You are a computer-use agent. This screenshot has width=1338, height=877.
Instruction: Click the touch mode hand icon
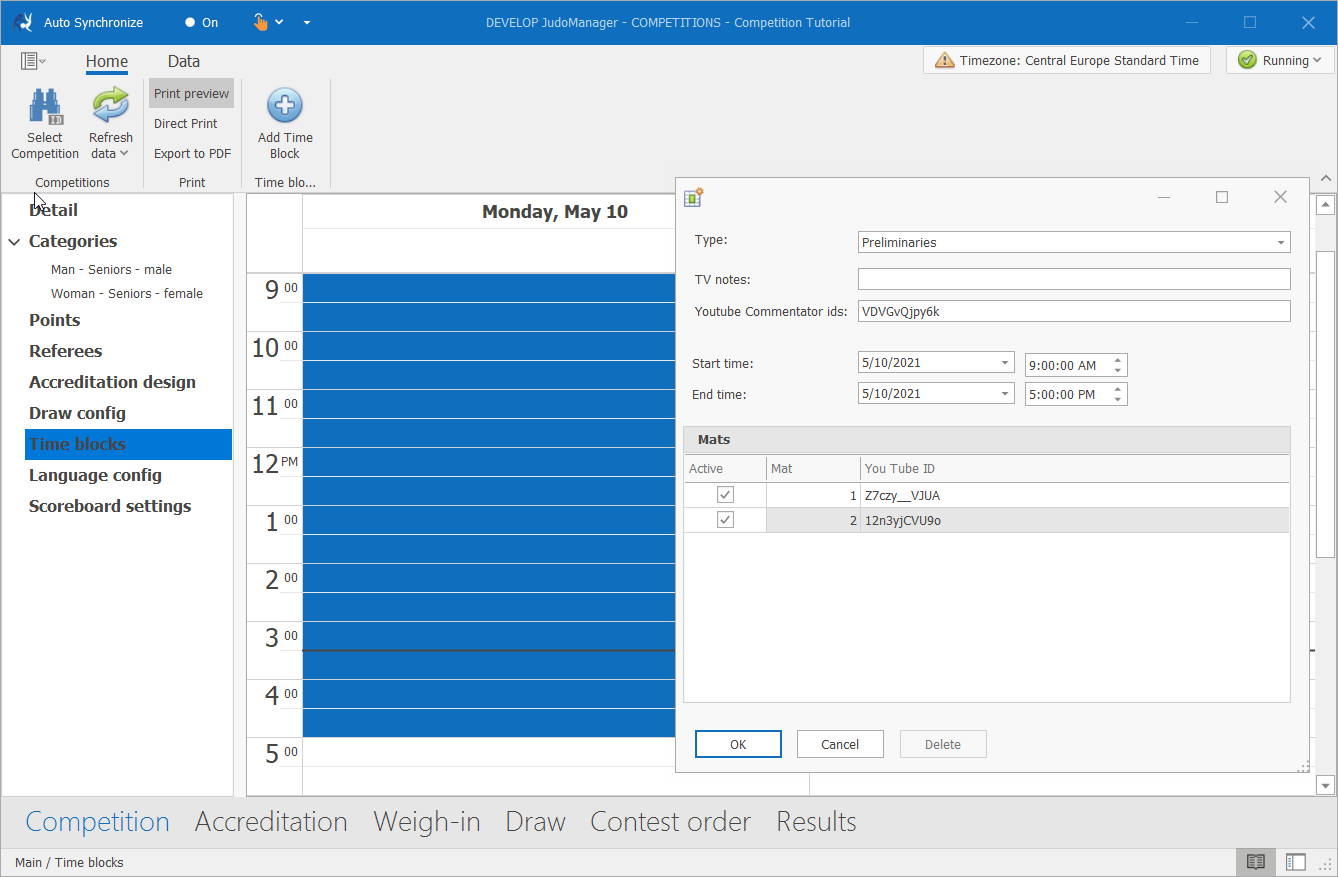pyautogui.click(x=260, y=22)
